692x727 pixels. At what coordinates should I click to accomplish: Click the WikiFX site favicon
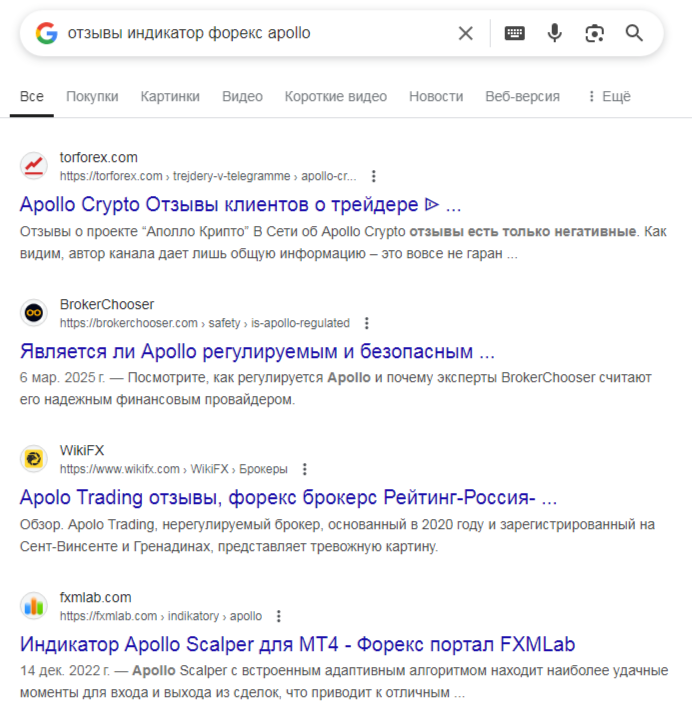tap(34, 458)
